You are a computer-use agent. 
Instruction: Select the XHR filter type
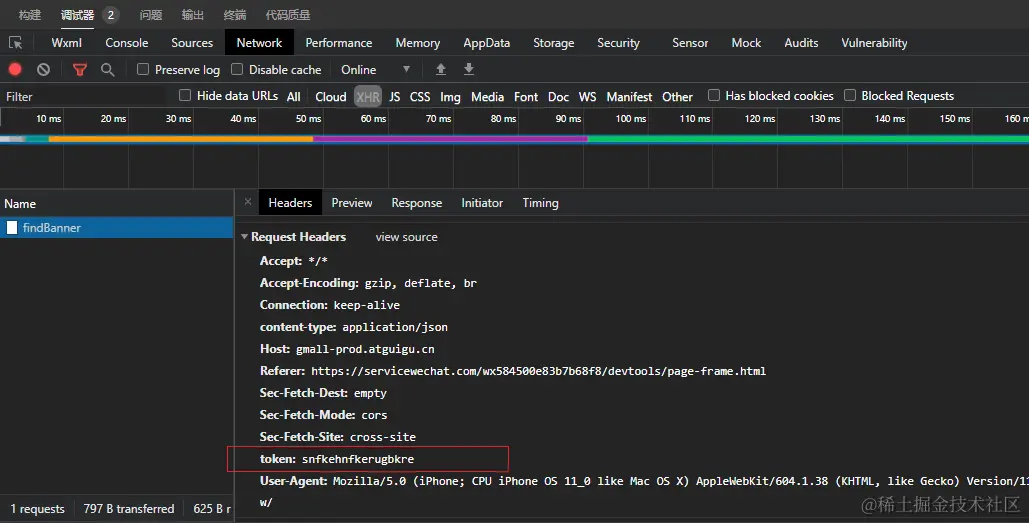point(368,97)
